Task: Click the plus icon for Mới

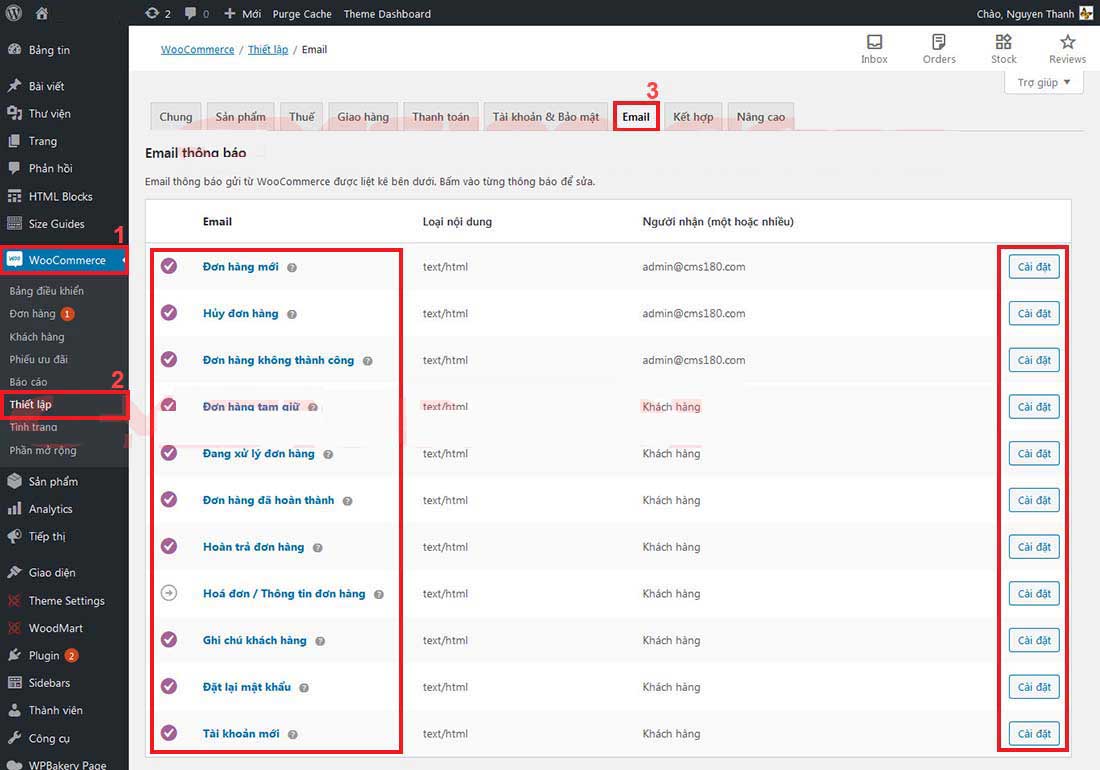Action: click(229, 13)
